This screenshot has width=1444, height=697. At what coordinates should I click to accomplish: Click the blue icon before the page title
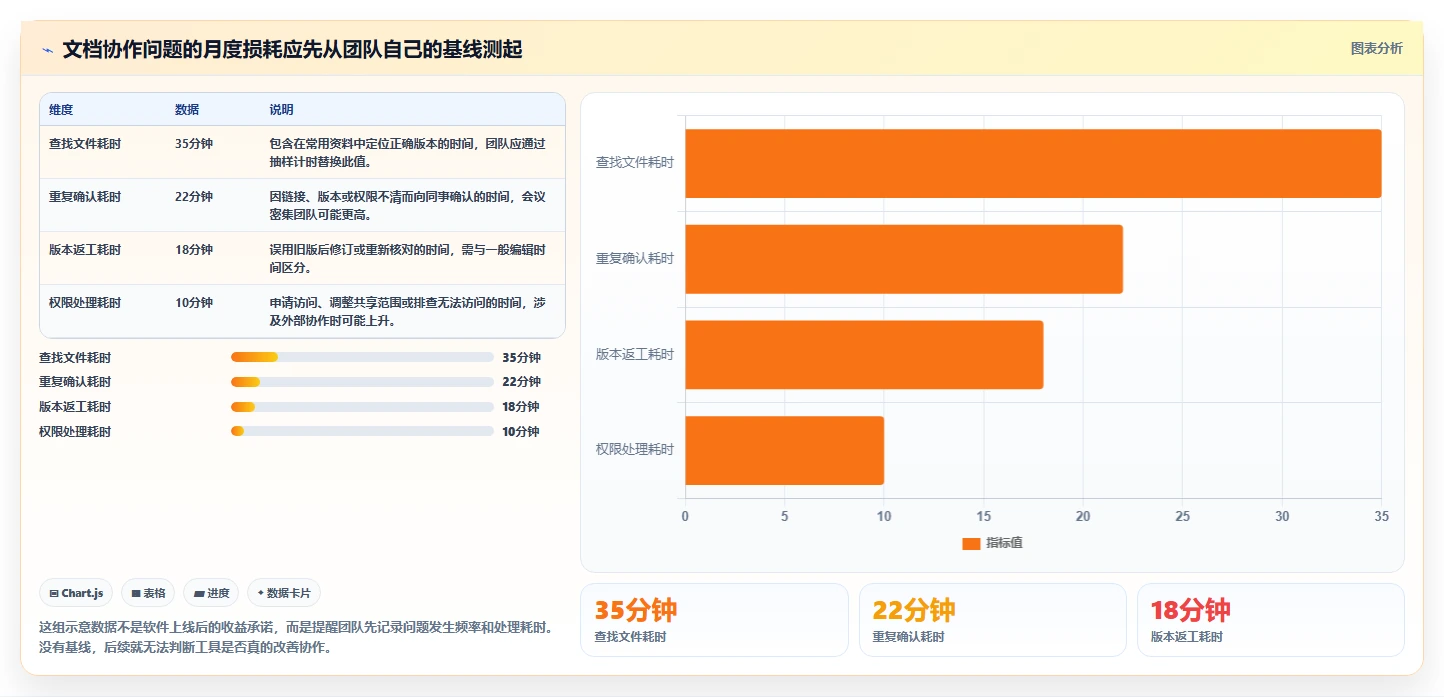pos(48,50)
